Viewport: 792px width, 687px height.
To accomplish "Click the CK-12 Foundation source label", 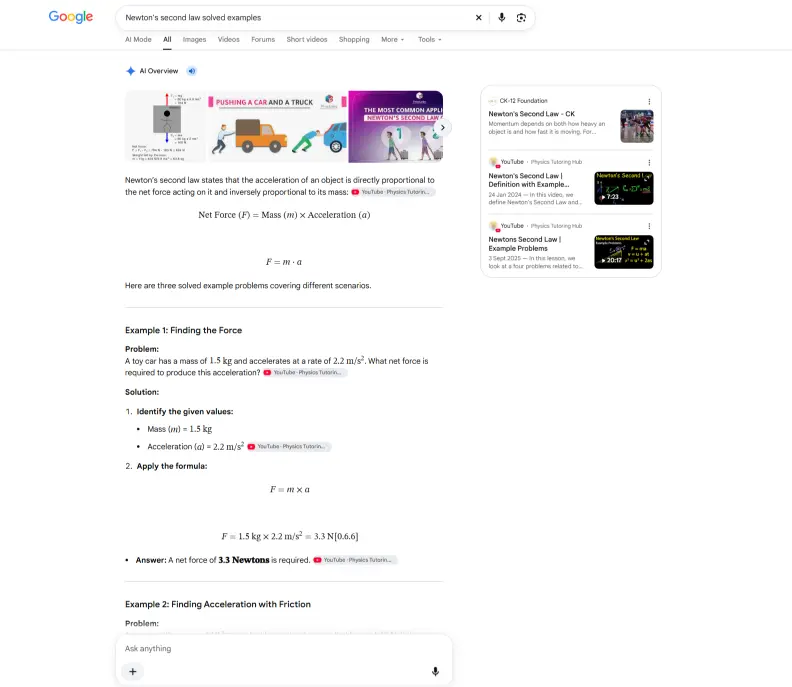I will (523, 101).
